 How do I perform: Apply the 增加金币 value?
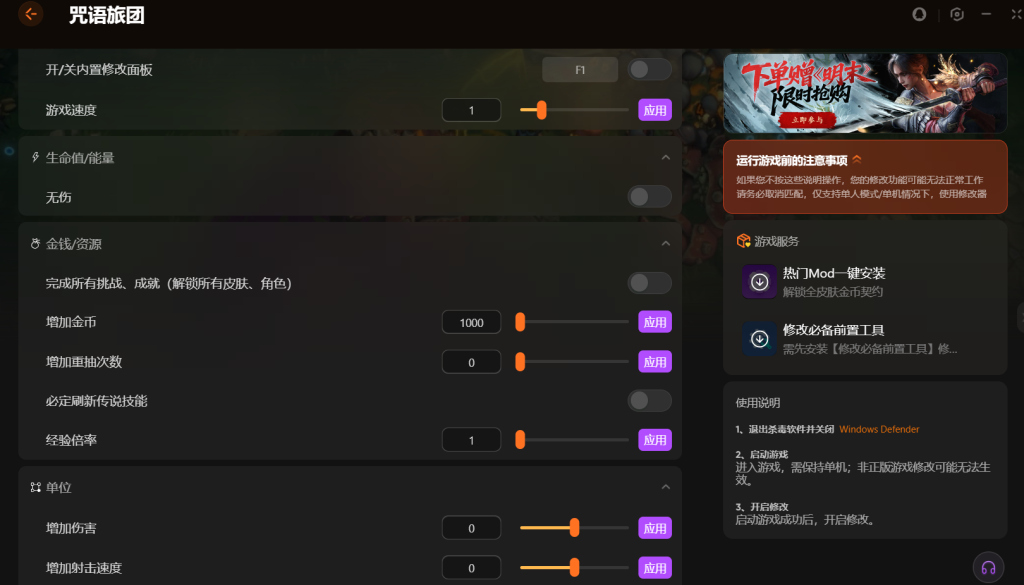coord(655,322)
